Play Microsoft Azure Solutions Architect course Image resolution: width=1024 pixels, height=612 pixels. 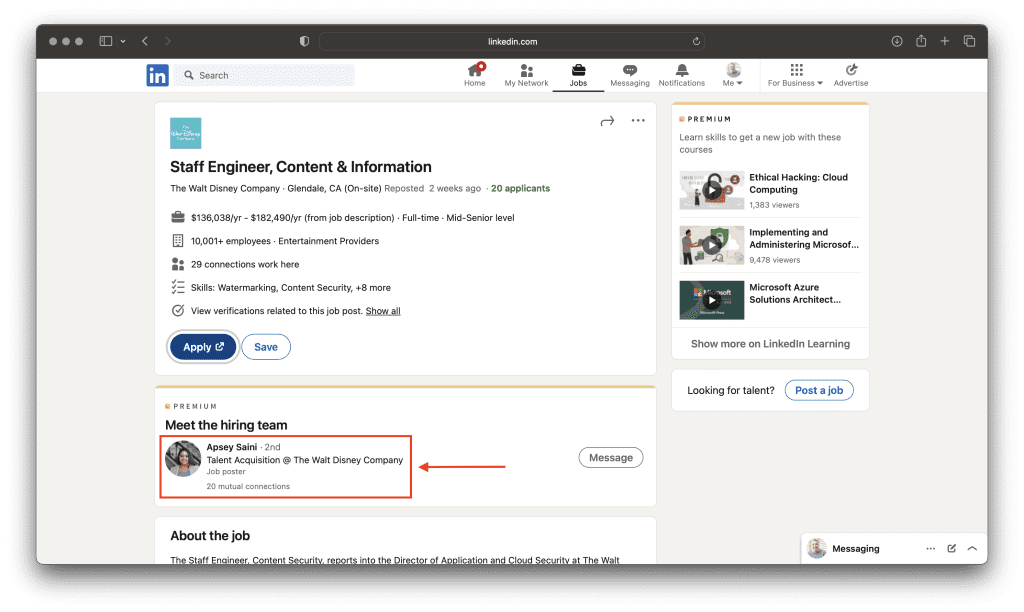pyautogui.click(x=711, y=300)
